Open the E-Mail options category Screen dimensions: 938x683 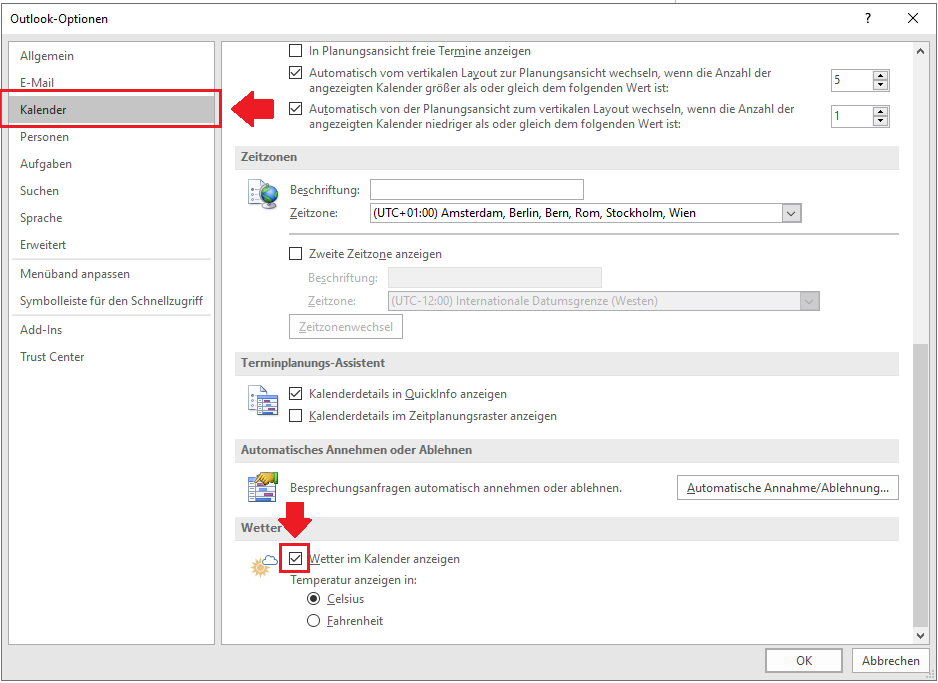click(112, 83)
